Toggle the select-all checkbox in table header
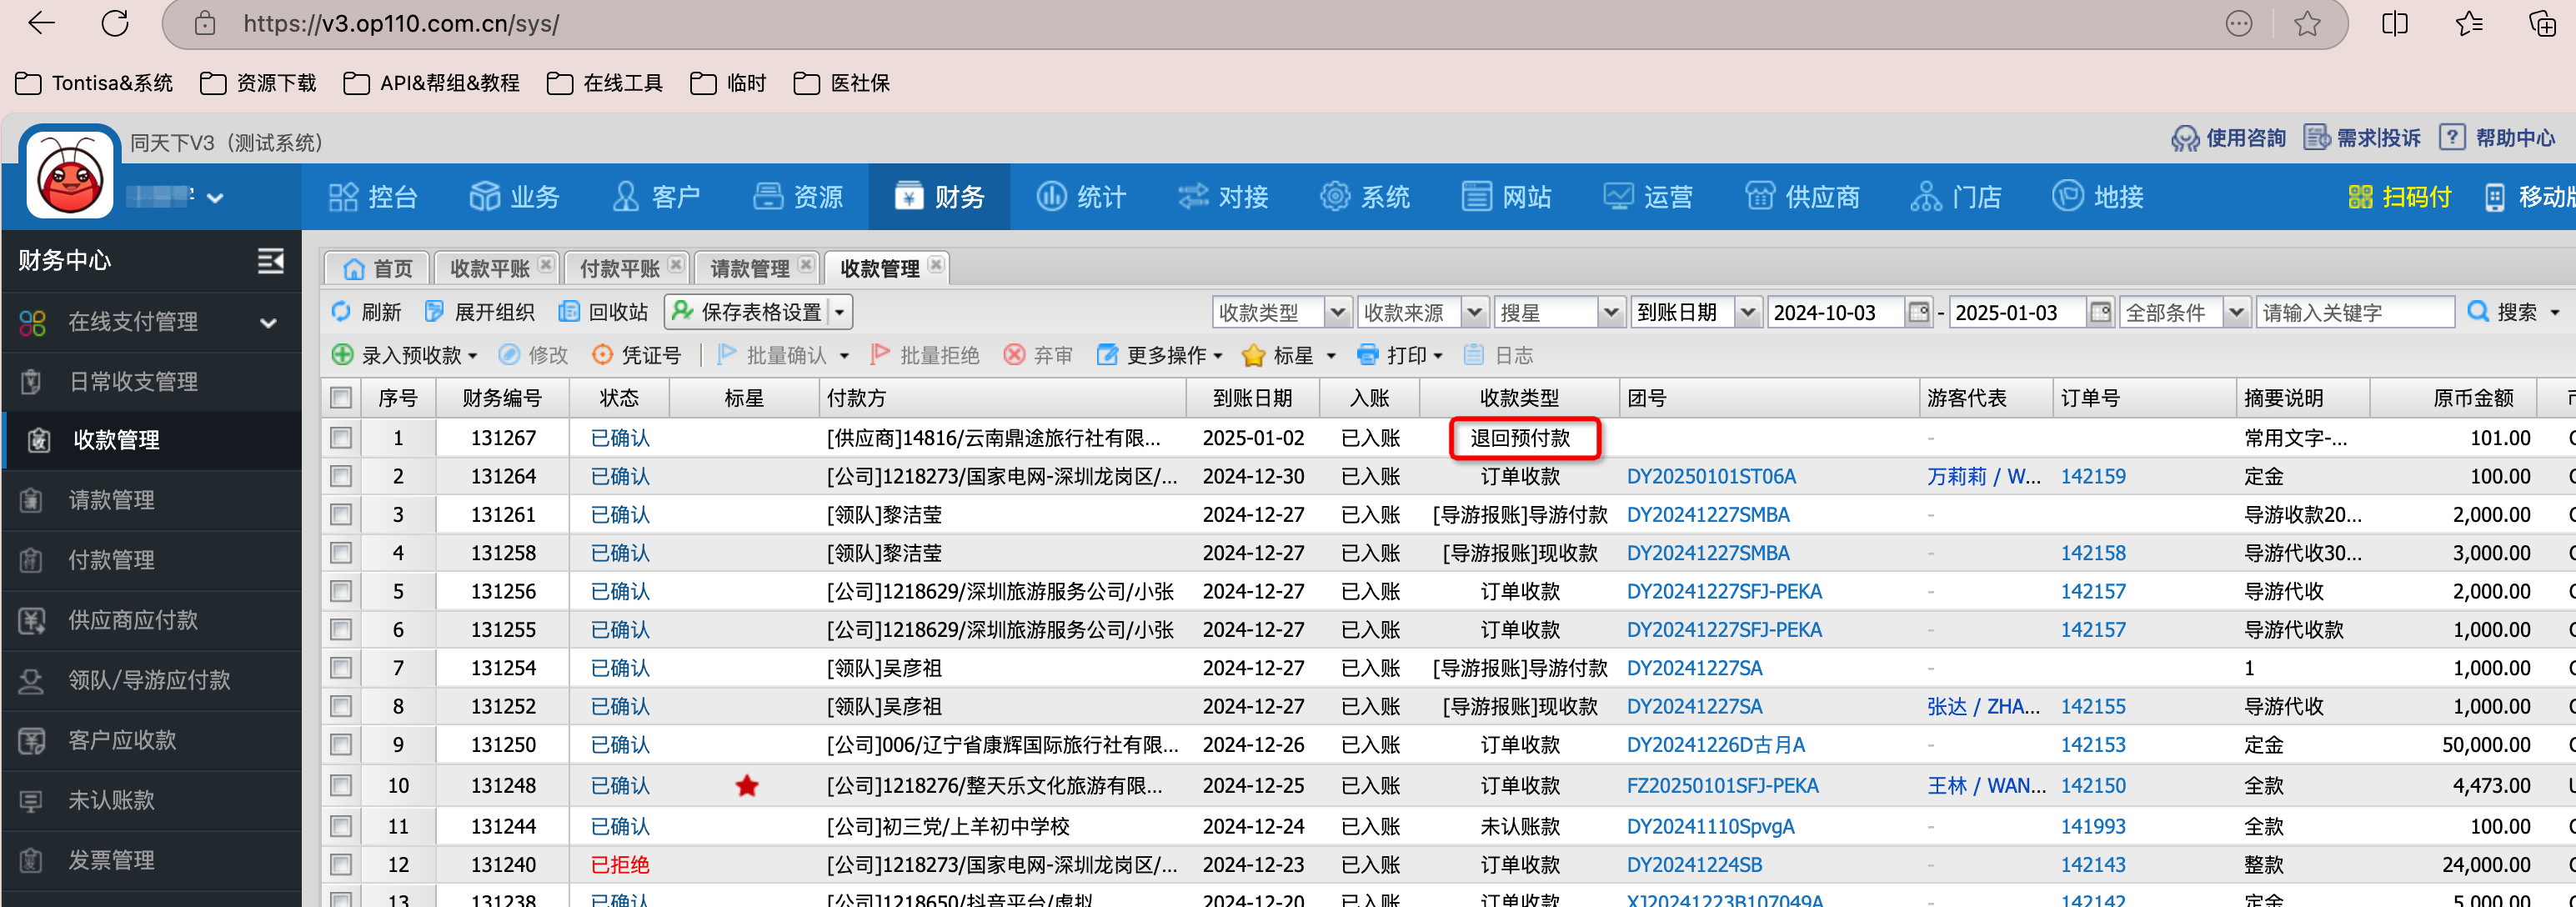 341,398
